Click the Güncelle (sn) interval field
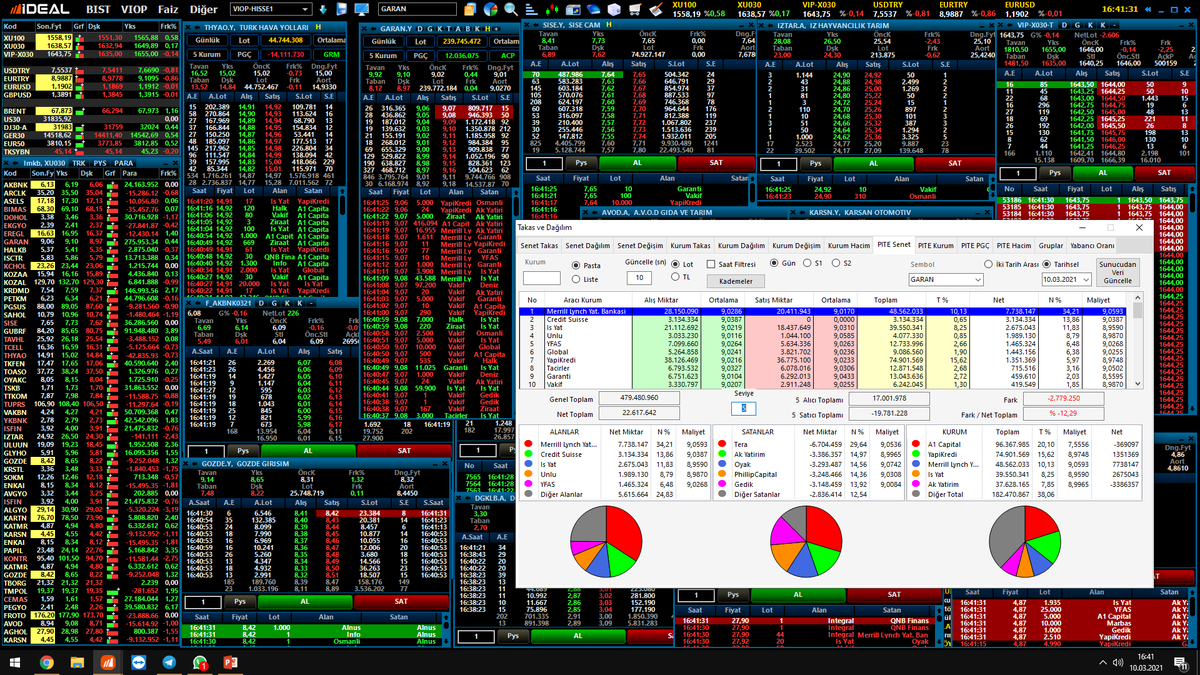1200x675 pixels. pyautogui.click(x=639, y=278)
